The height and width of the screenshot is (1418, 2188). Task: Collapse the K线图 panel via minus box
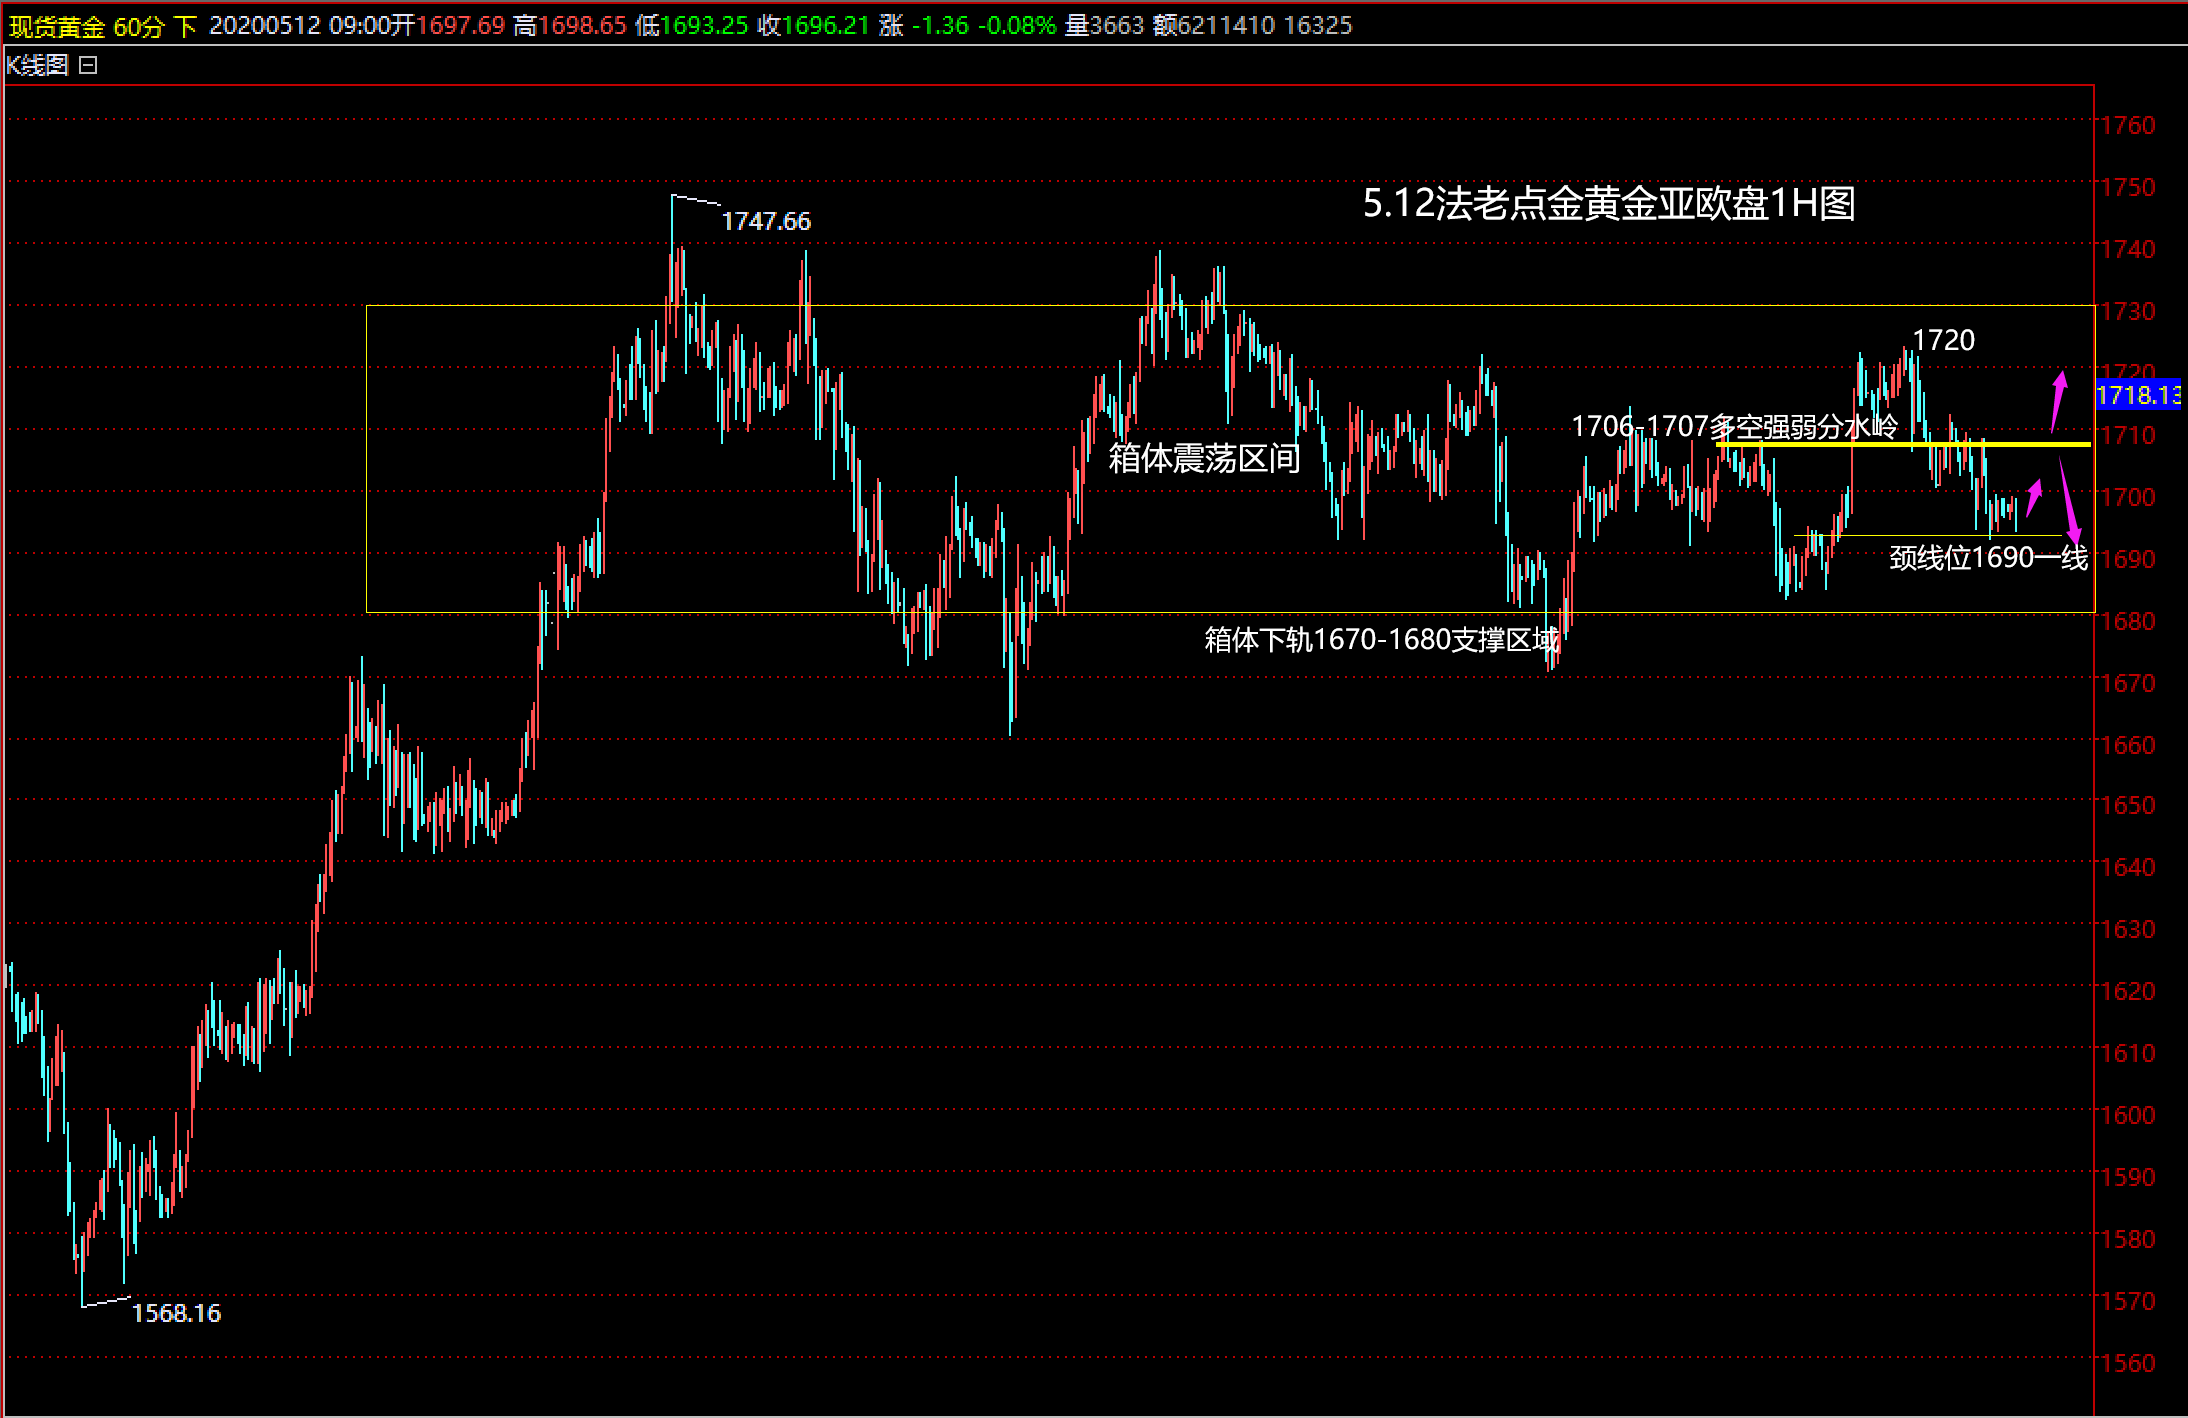[88, 66]
